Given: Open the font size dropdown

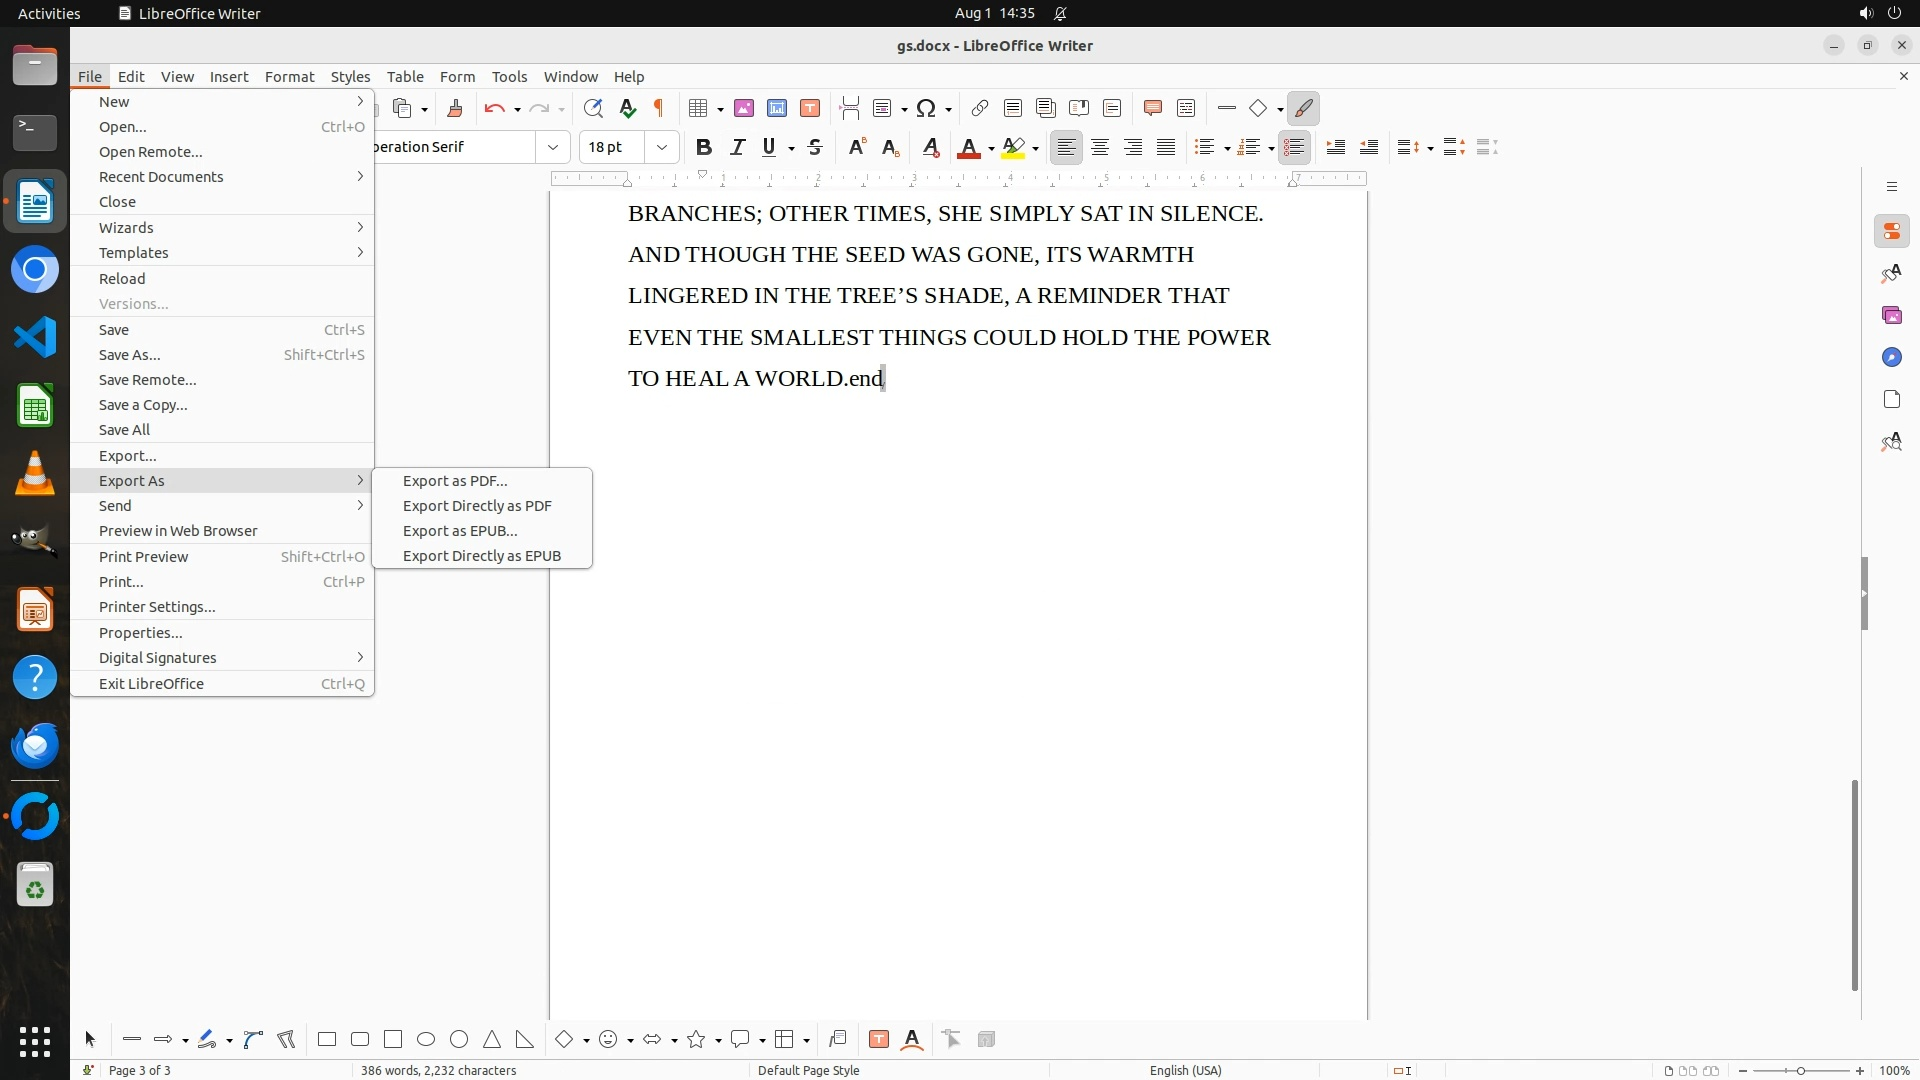Looking at the screenshot, I should click(661, 147).
